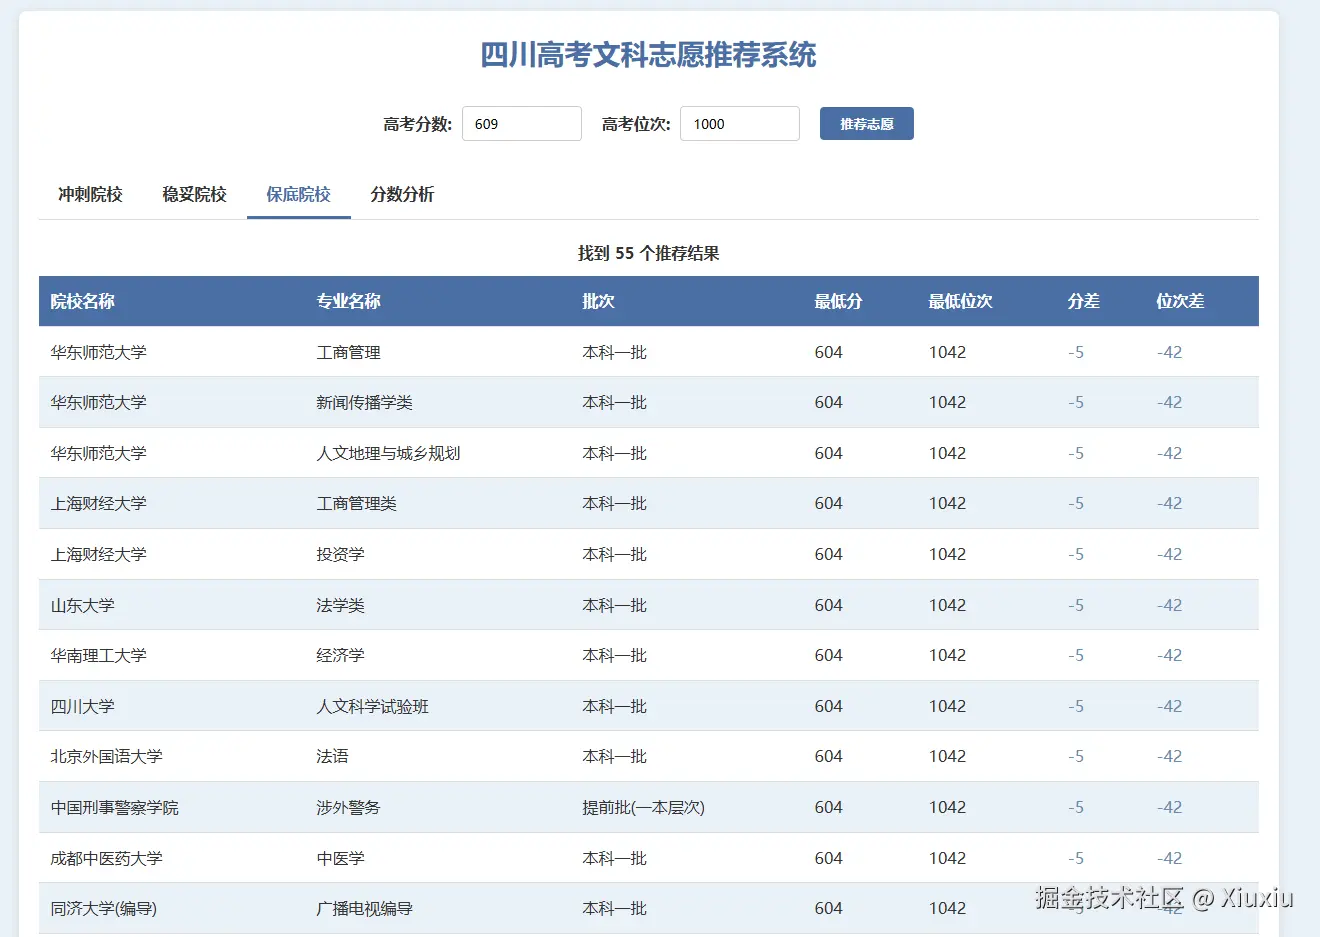This screenshot has width=1320, height=937.
Task: Click 上海财经大学 in the 工商管理类 row
Action: pyautogui.click(x=99, y=503)
